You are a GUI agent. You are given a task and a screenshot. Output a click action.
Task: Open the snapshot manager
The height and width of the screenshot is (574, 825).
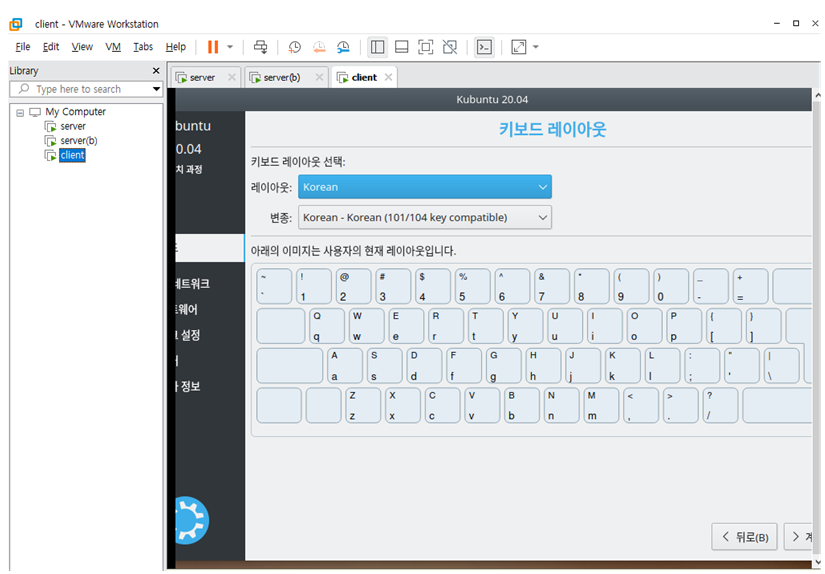pos(343,47)
